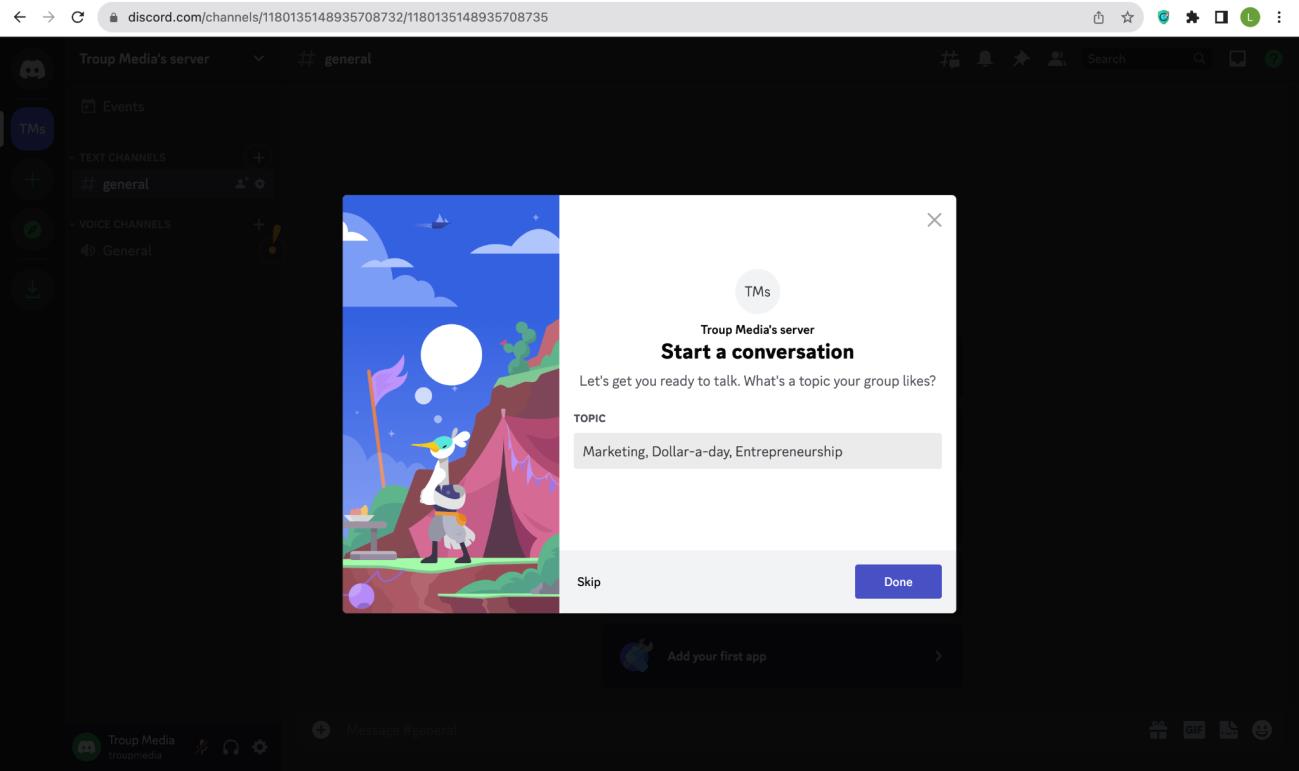The width and height of the screenshot is (1299, 771).
Task: Skip the conversation topic setup
Action: click(x=589, y=582)
